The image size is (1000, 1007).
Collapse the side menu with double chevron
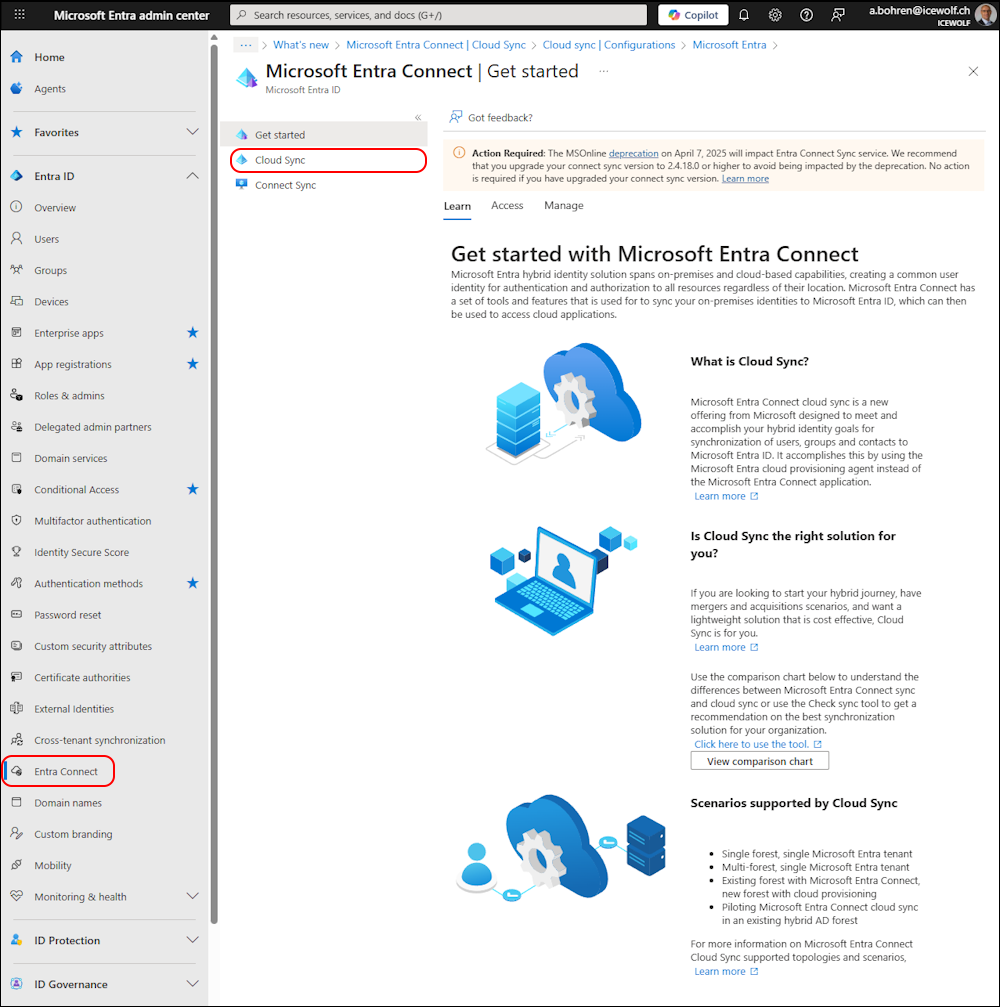click(418, 117)
